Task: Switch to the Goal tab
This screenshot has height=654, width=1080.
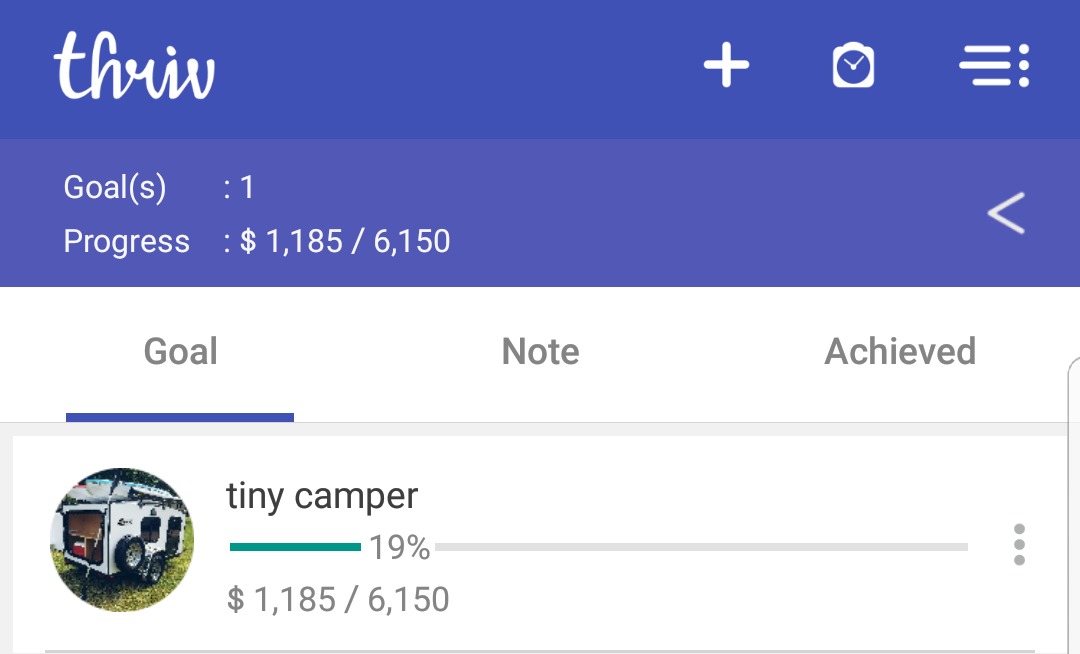Action: point(180,352)
